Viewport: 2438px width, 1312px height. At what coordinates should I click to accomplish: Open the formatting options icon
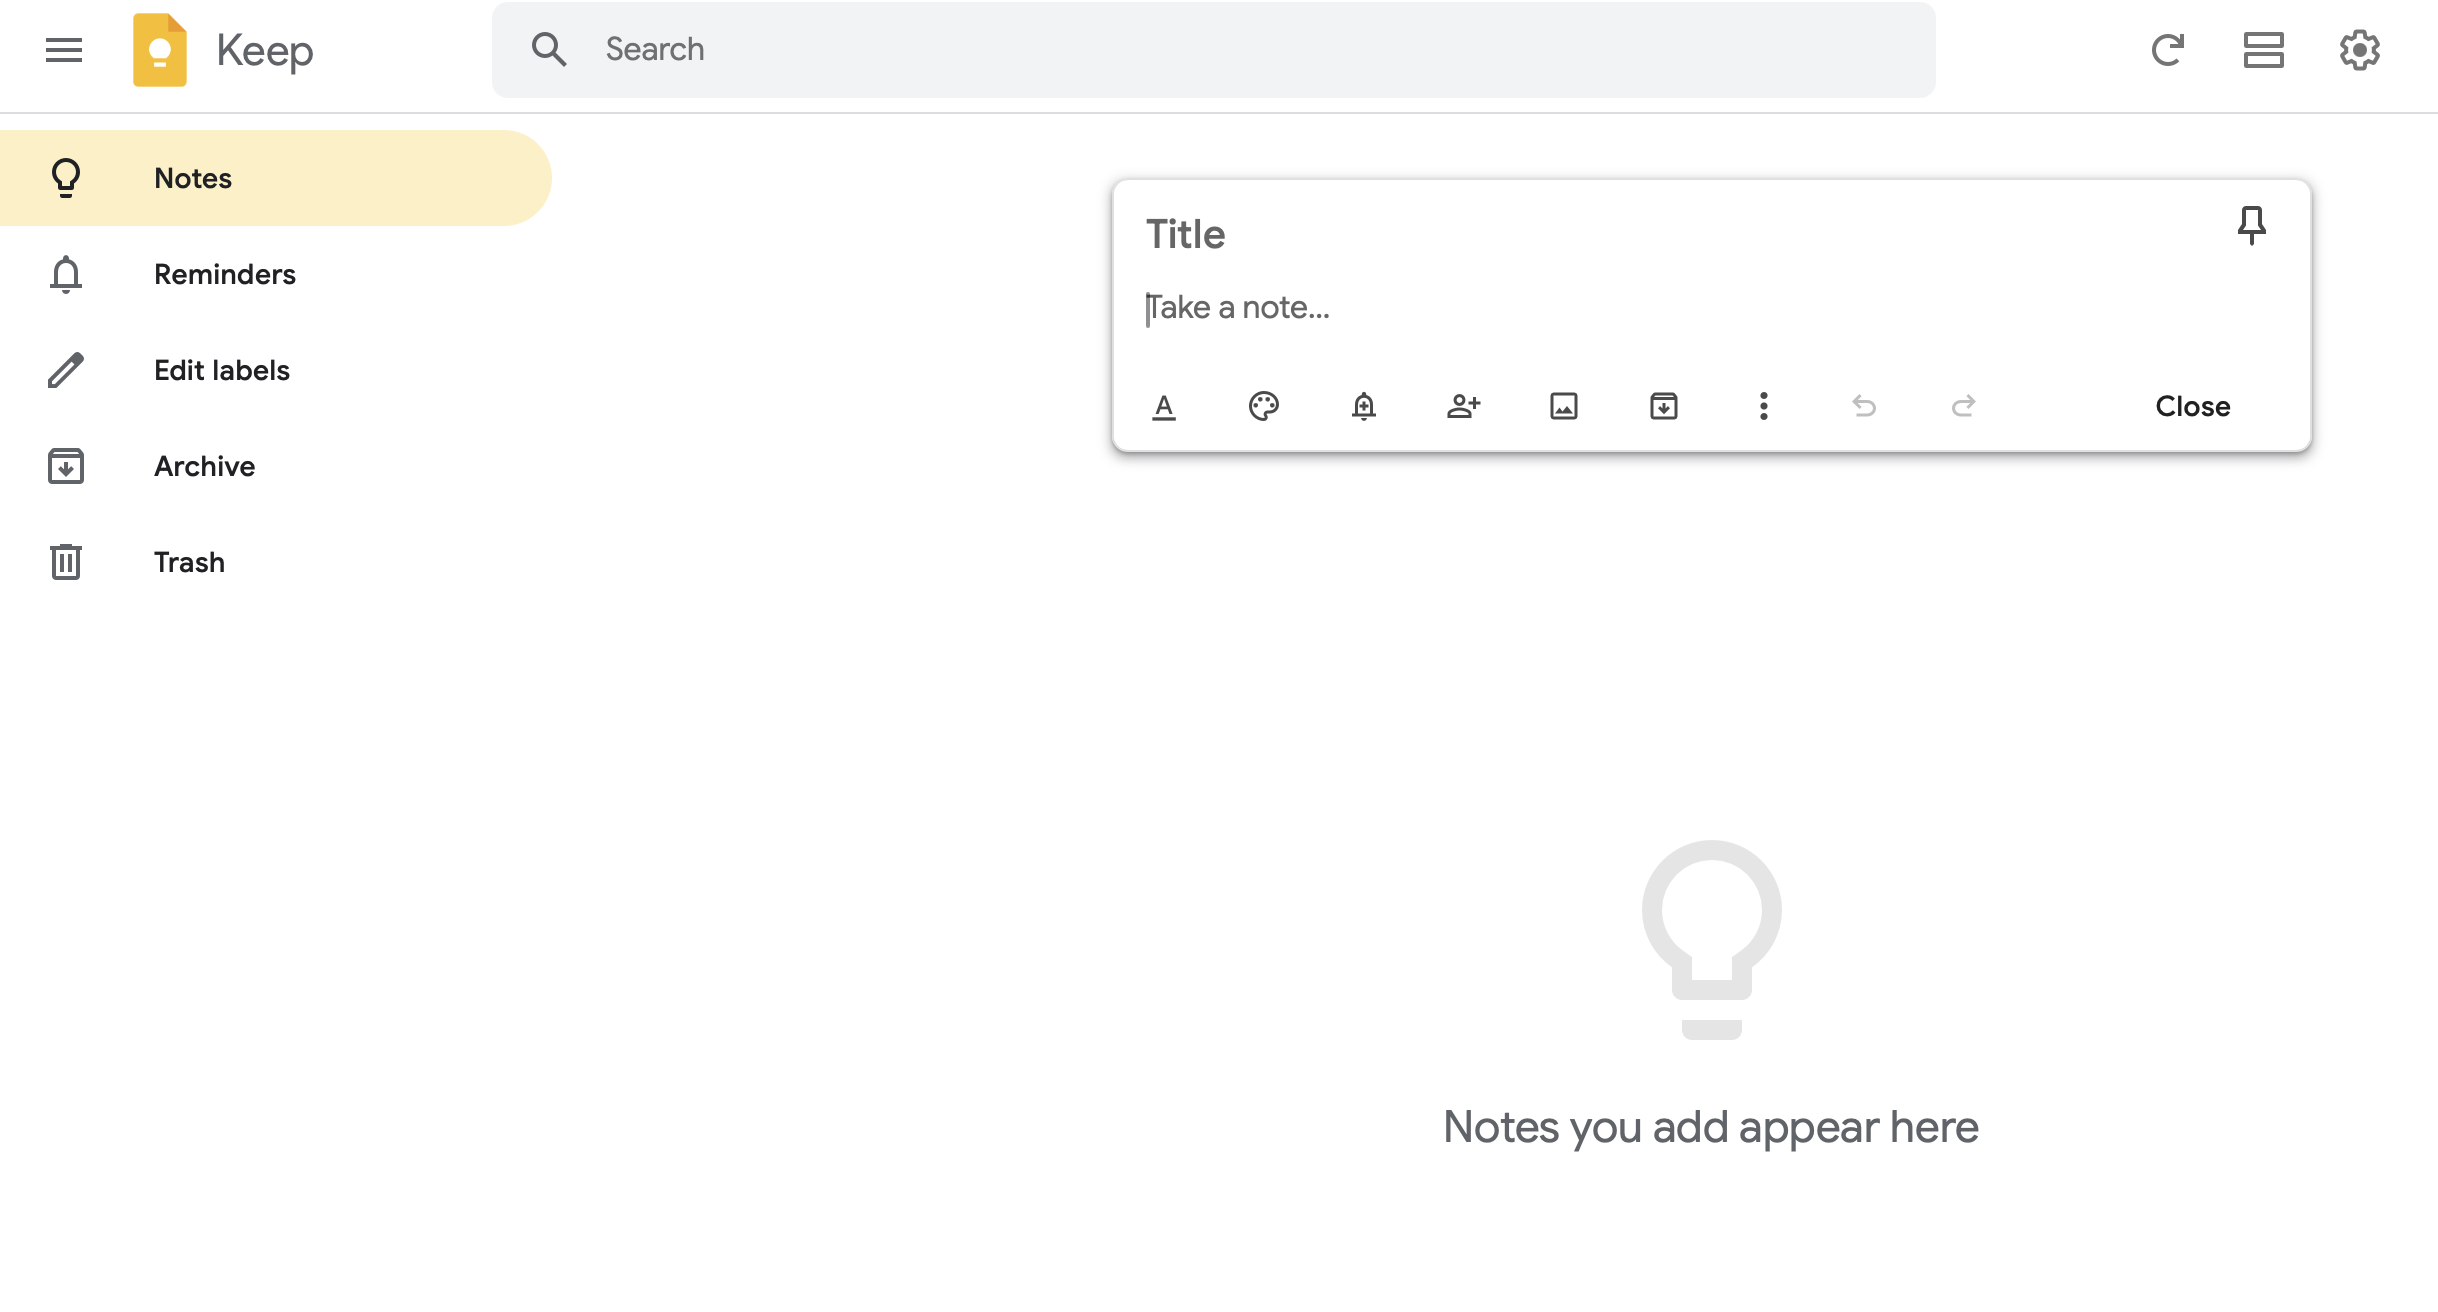pyautogui.click(x=1164, y=406)
